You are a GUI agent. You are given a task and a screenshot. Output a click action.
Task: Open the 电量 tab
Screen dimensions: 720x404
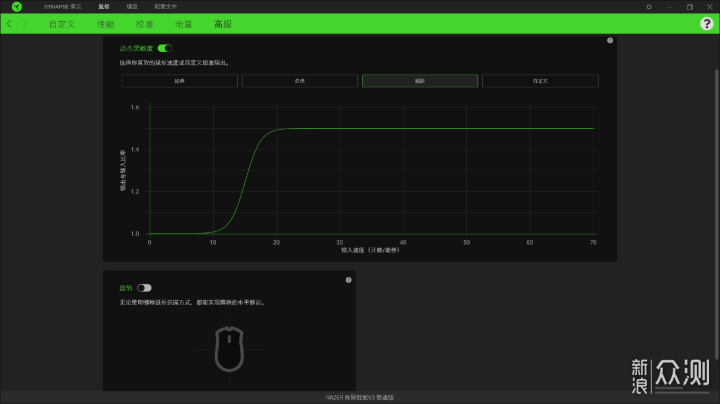coord(184,24)
